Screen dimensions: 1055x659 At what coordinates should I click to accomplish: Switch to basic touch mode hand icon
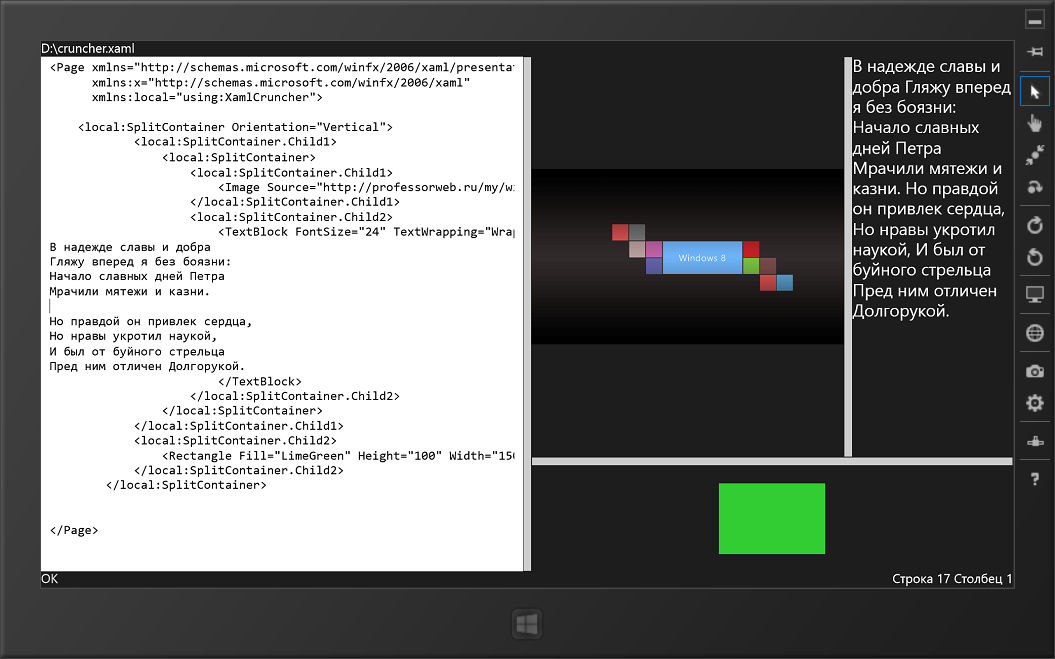pyautogui.click(x=1034, y=123)
